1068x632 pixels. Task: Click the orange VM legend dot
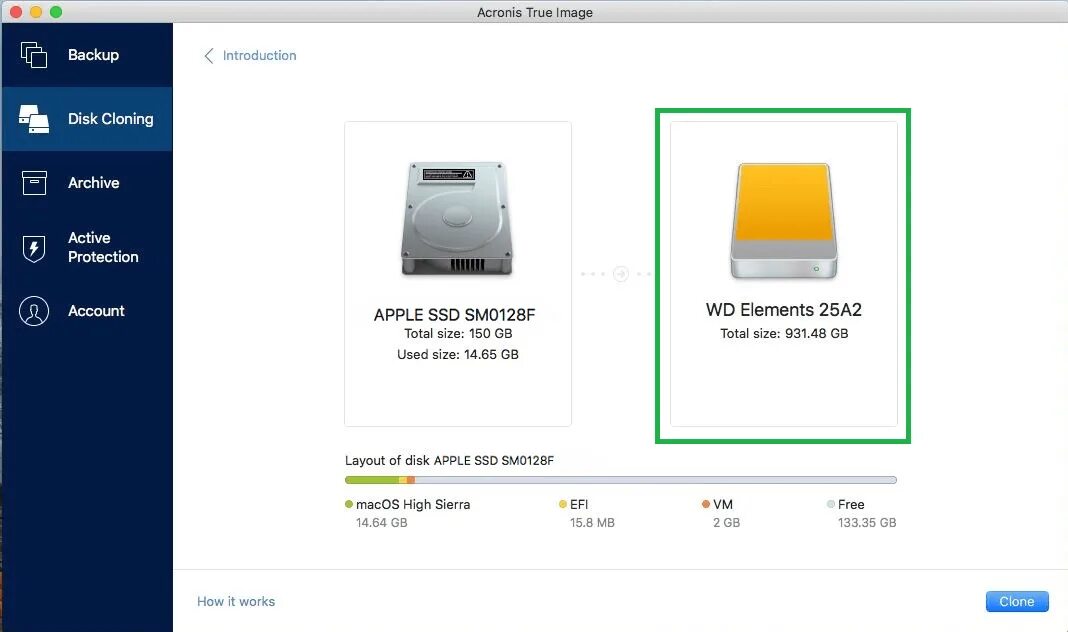pyautogui.click(x=706, y=505)
